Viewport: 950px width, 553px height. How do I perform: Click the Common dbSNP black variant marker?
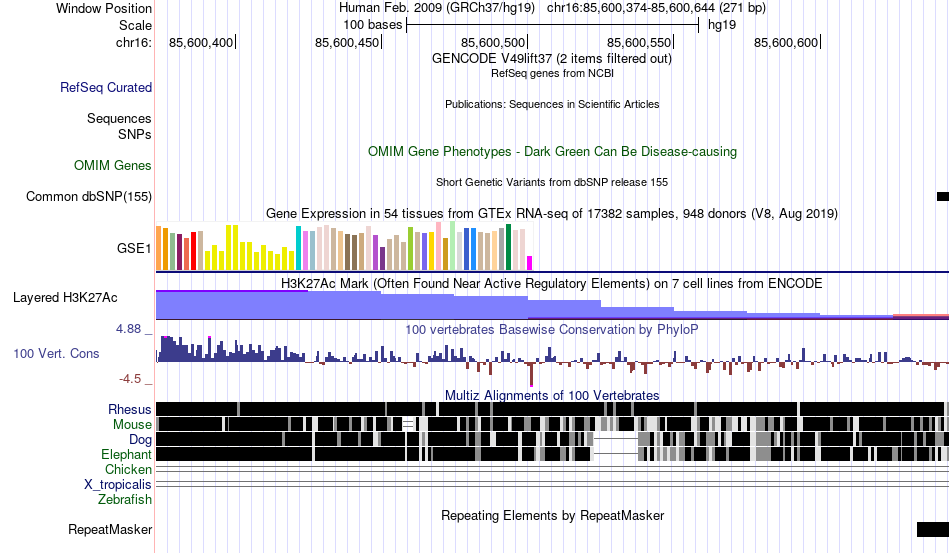coord(943,196)
